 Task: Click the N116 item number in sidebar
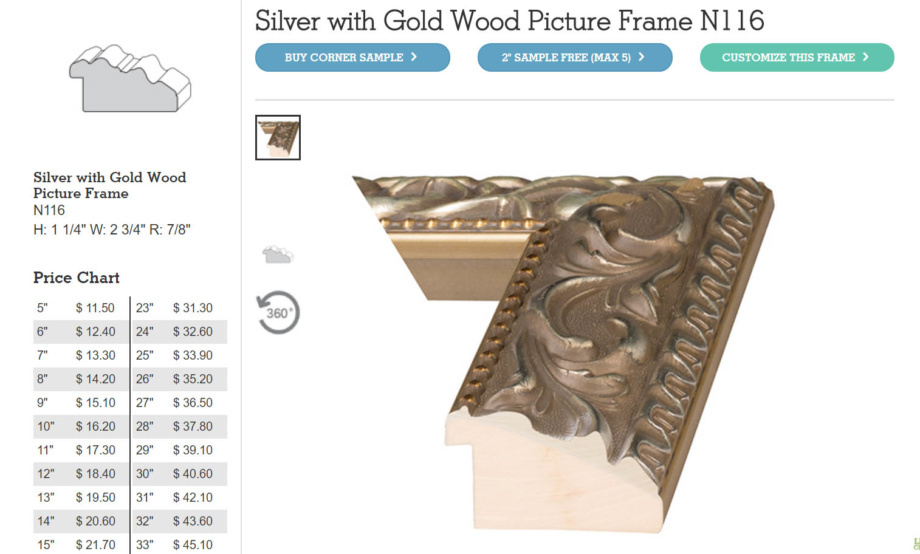[x=49, y=211]
